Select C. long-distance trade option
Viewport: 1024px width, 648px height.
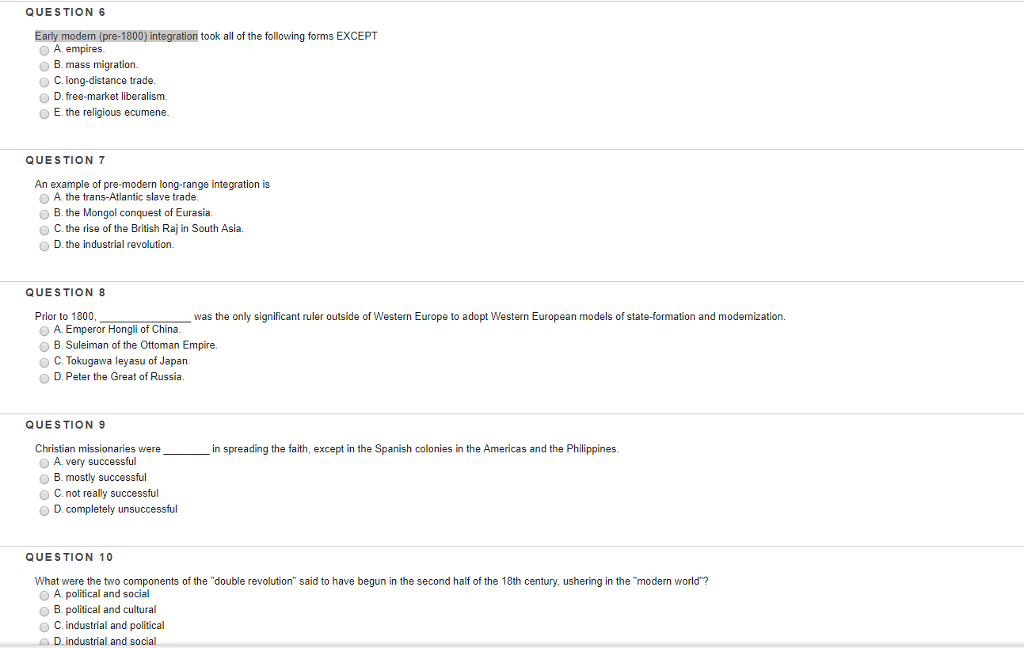[44, 82]
